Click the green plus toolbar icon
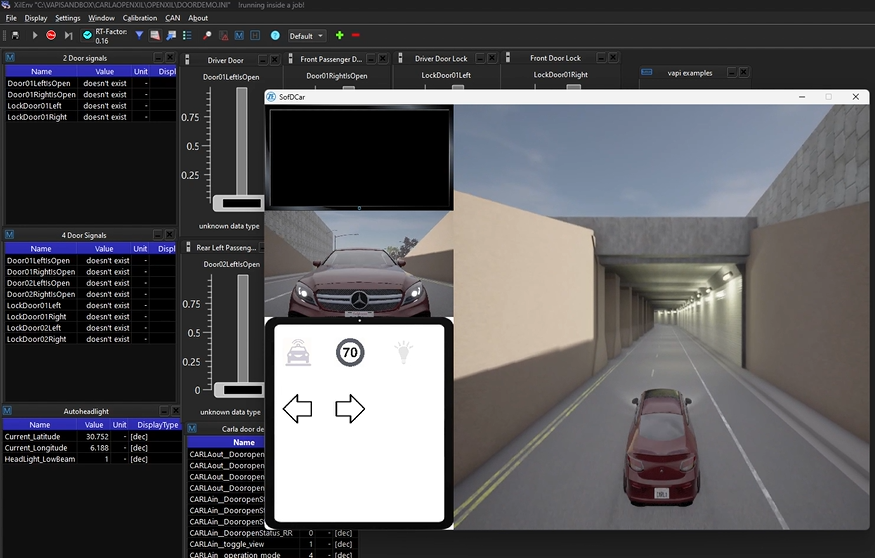The height and width of the screenshot is (558, 875). click(x=340, y=36)
